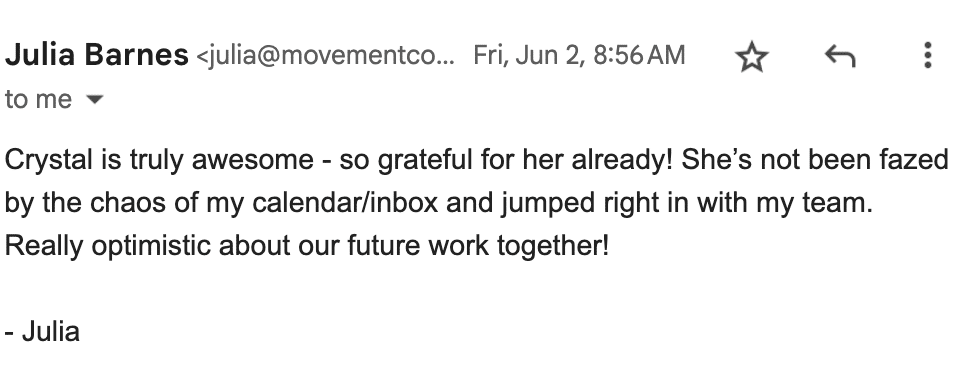Image resolution: width=966 pixels, height=368 pixels.
Task: Click the word "future" in the last sentence
Action: (384, 246)
